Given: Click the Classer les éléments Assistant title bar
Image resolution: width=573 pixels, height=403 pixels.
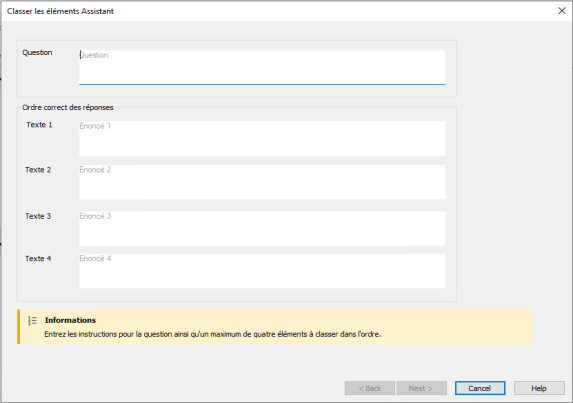Looking at the screenshot, I should [x=60, y=11].
